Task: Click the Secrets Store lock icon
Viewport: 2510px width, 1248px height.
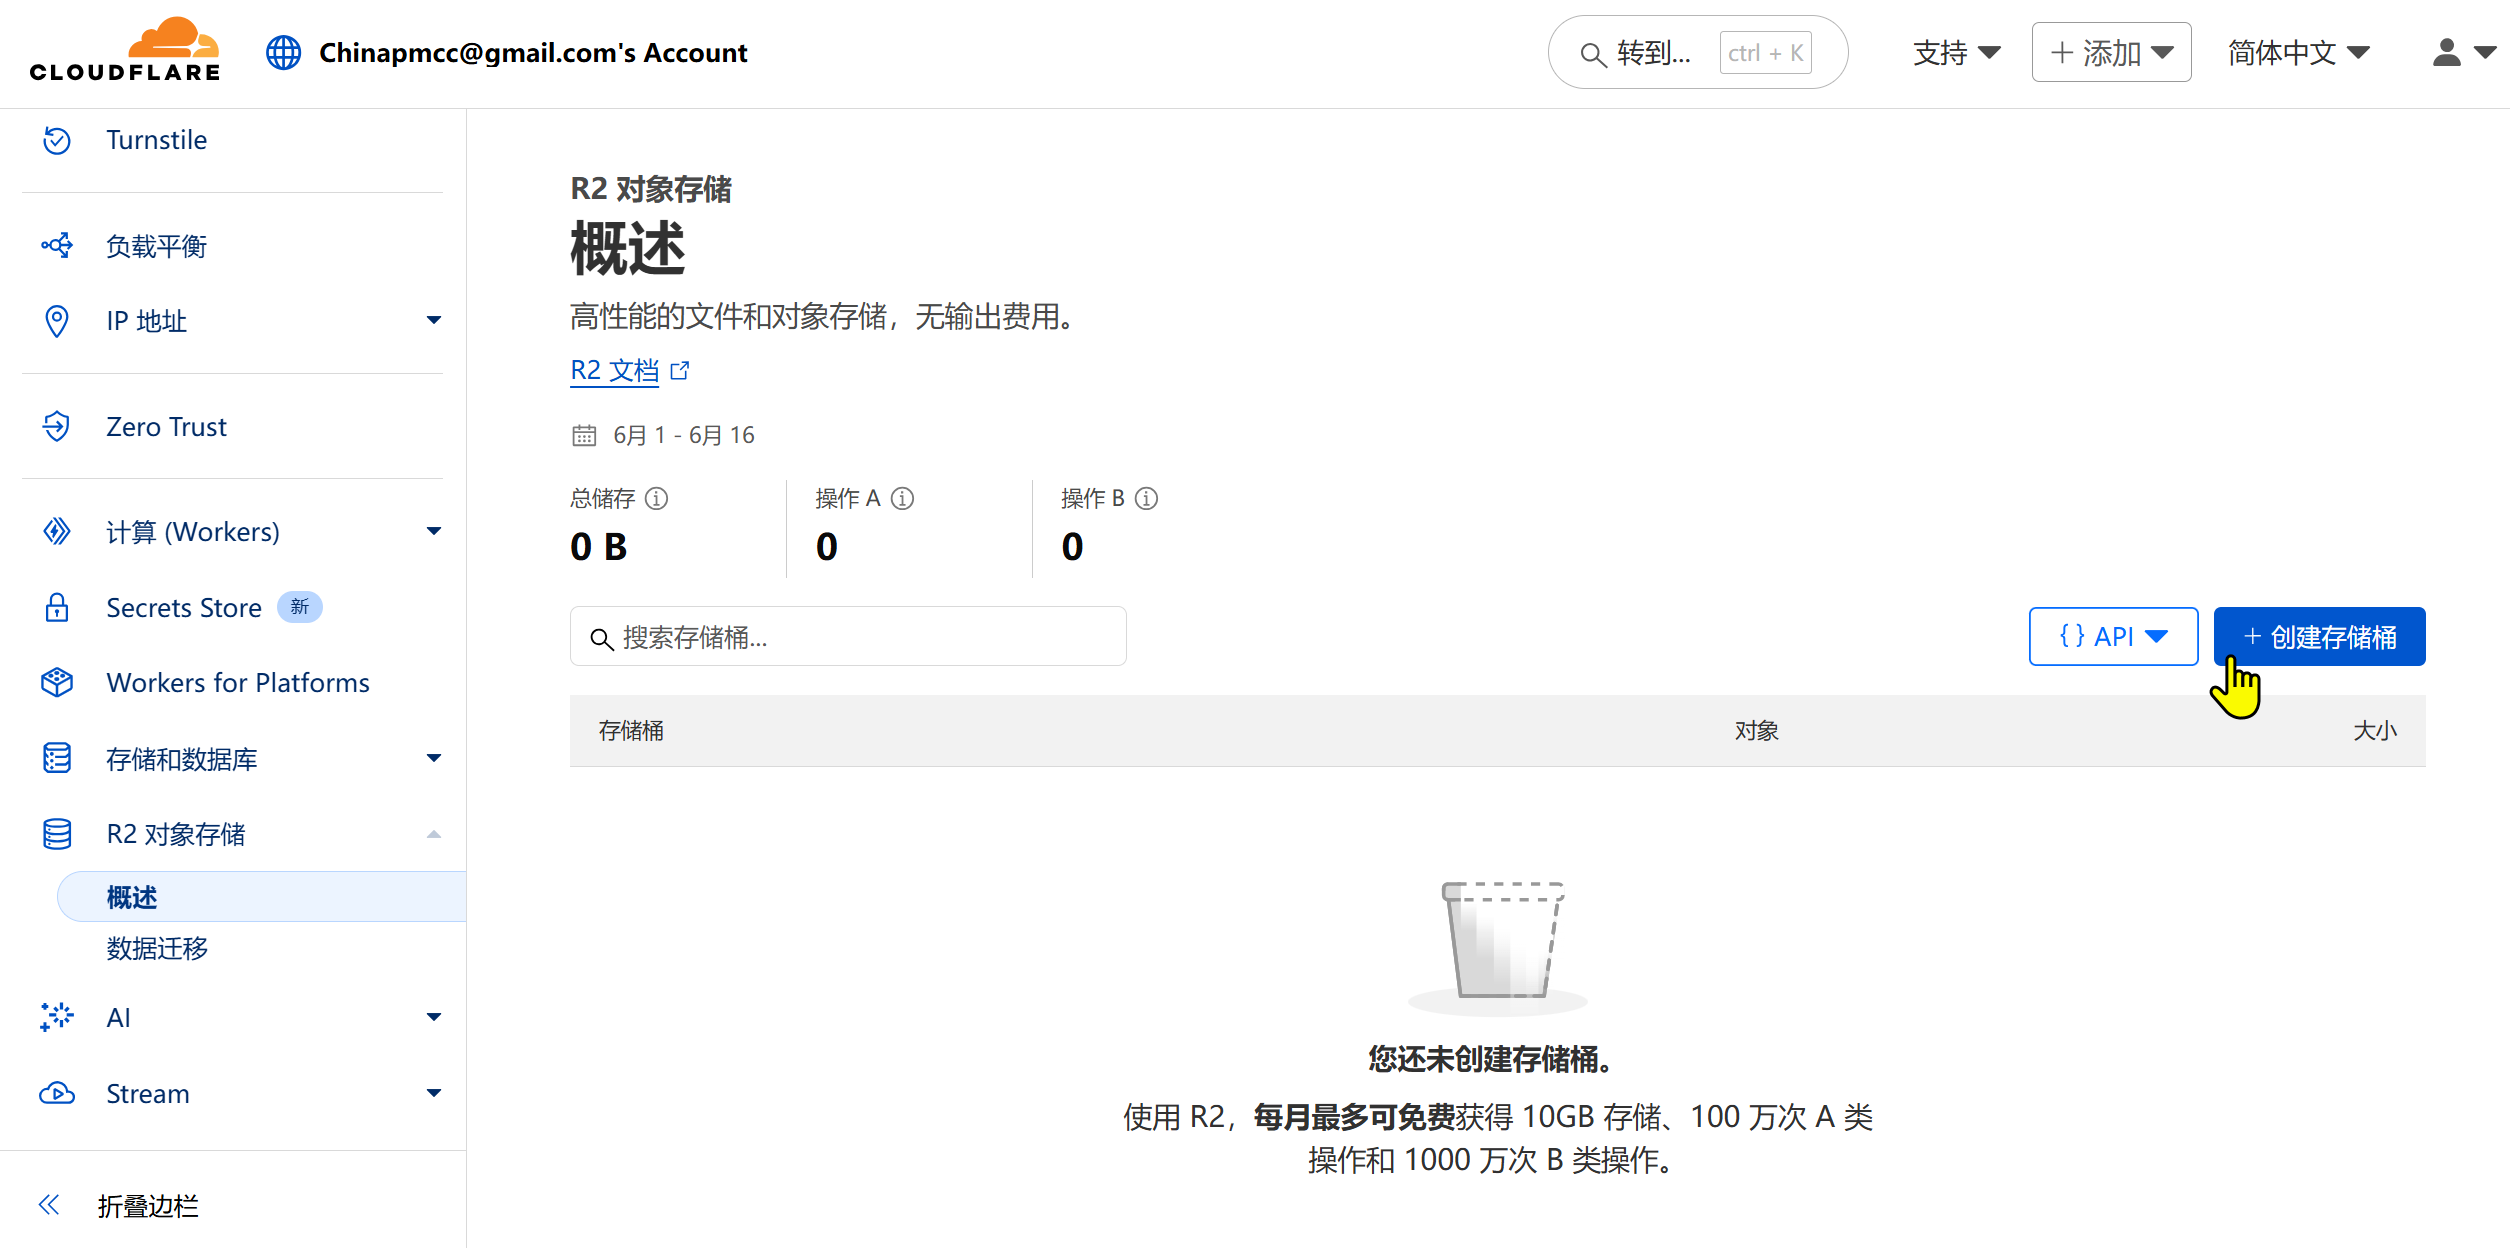Action: click(57, 608)
